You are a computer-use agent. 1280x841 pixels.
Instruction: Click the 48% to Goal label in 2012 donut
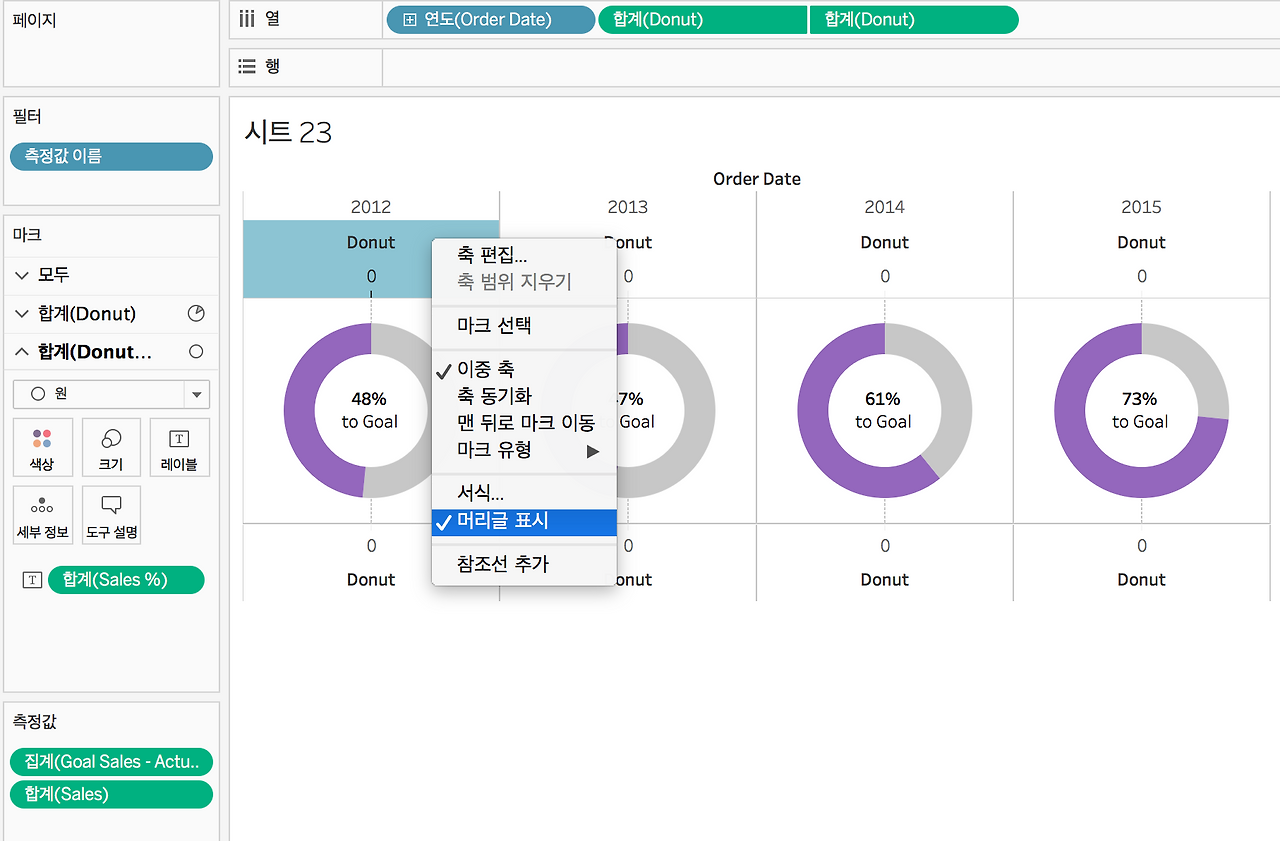[370, 410]
